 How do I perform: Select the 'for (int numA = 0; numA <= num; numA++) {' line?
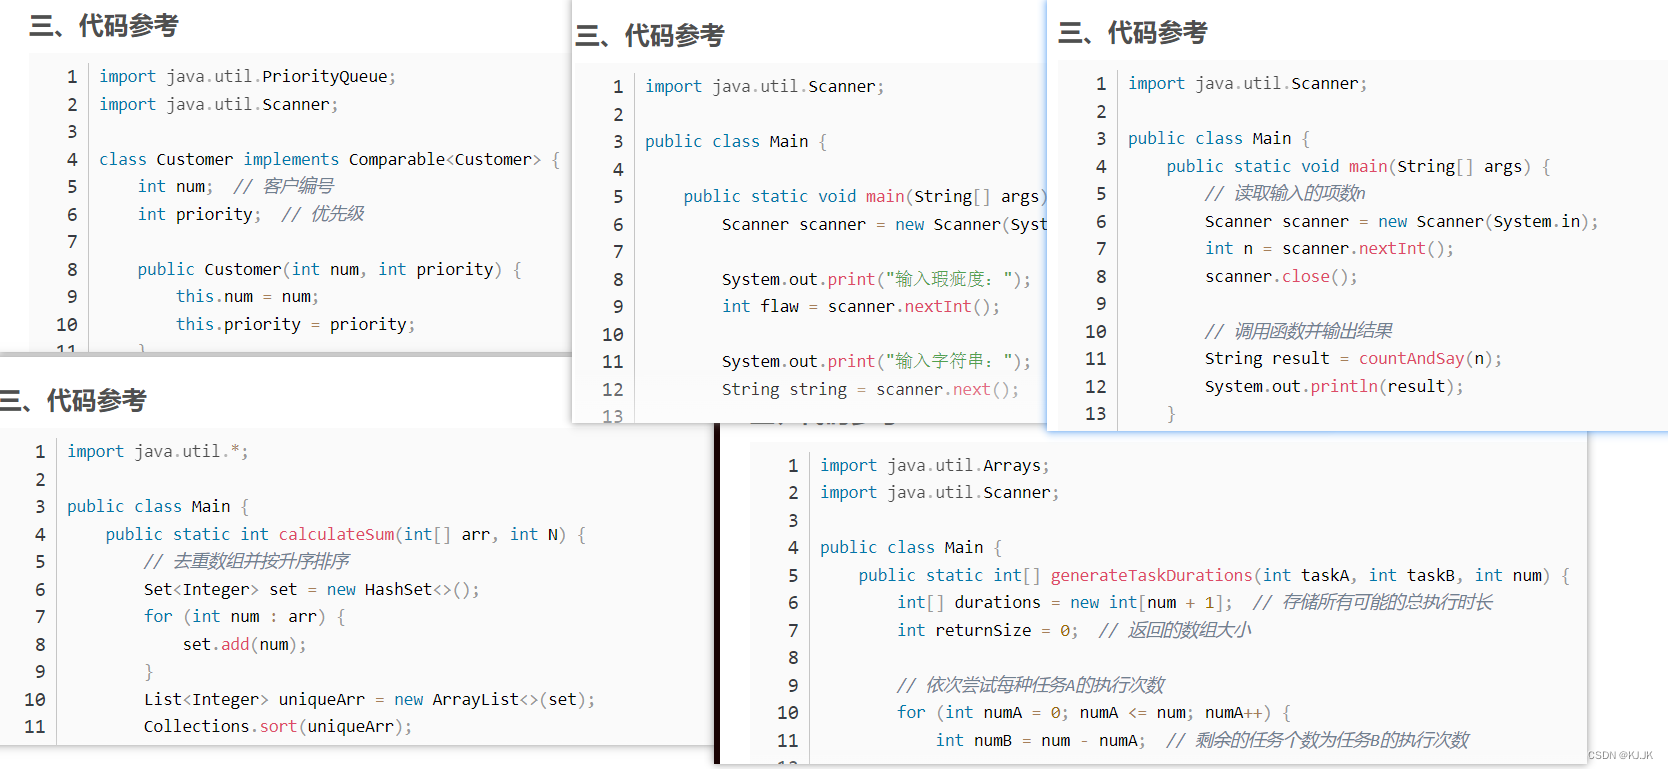pyautogui.click(x=1094, y=713)
